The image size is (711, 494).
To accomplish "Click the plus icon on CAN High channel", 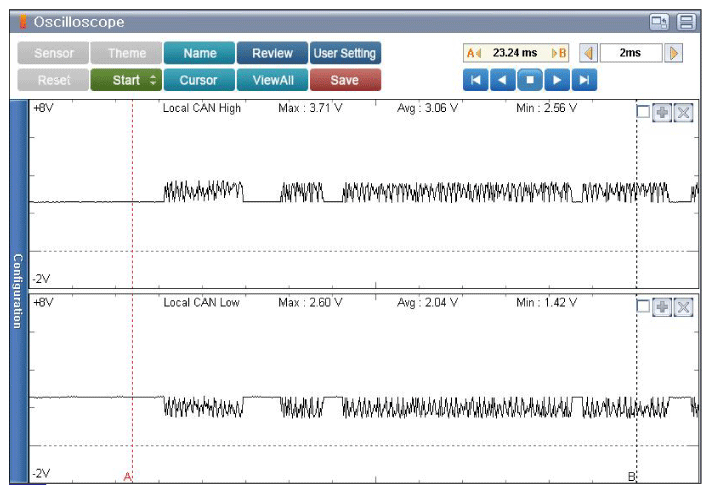I will [662, 113].
